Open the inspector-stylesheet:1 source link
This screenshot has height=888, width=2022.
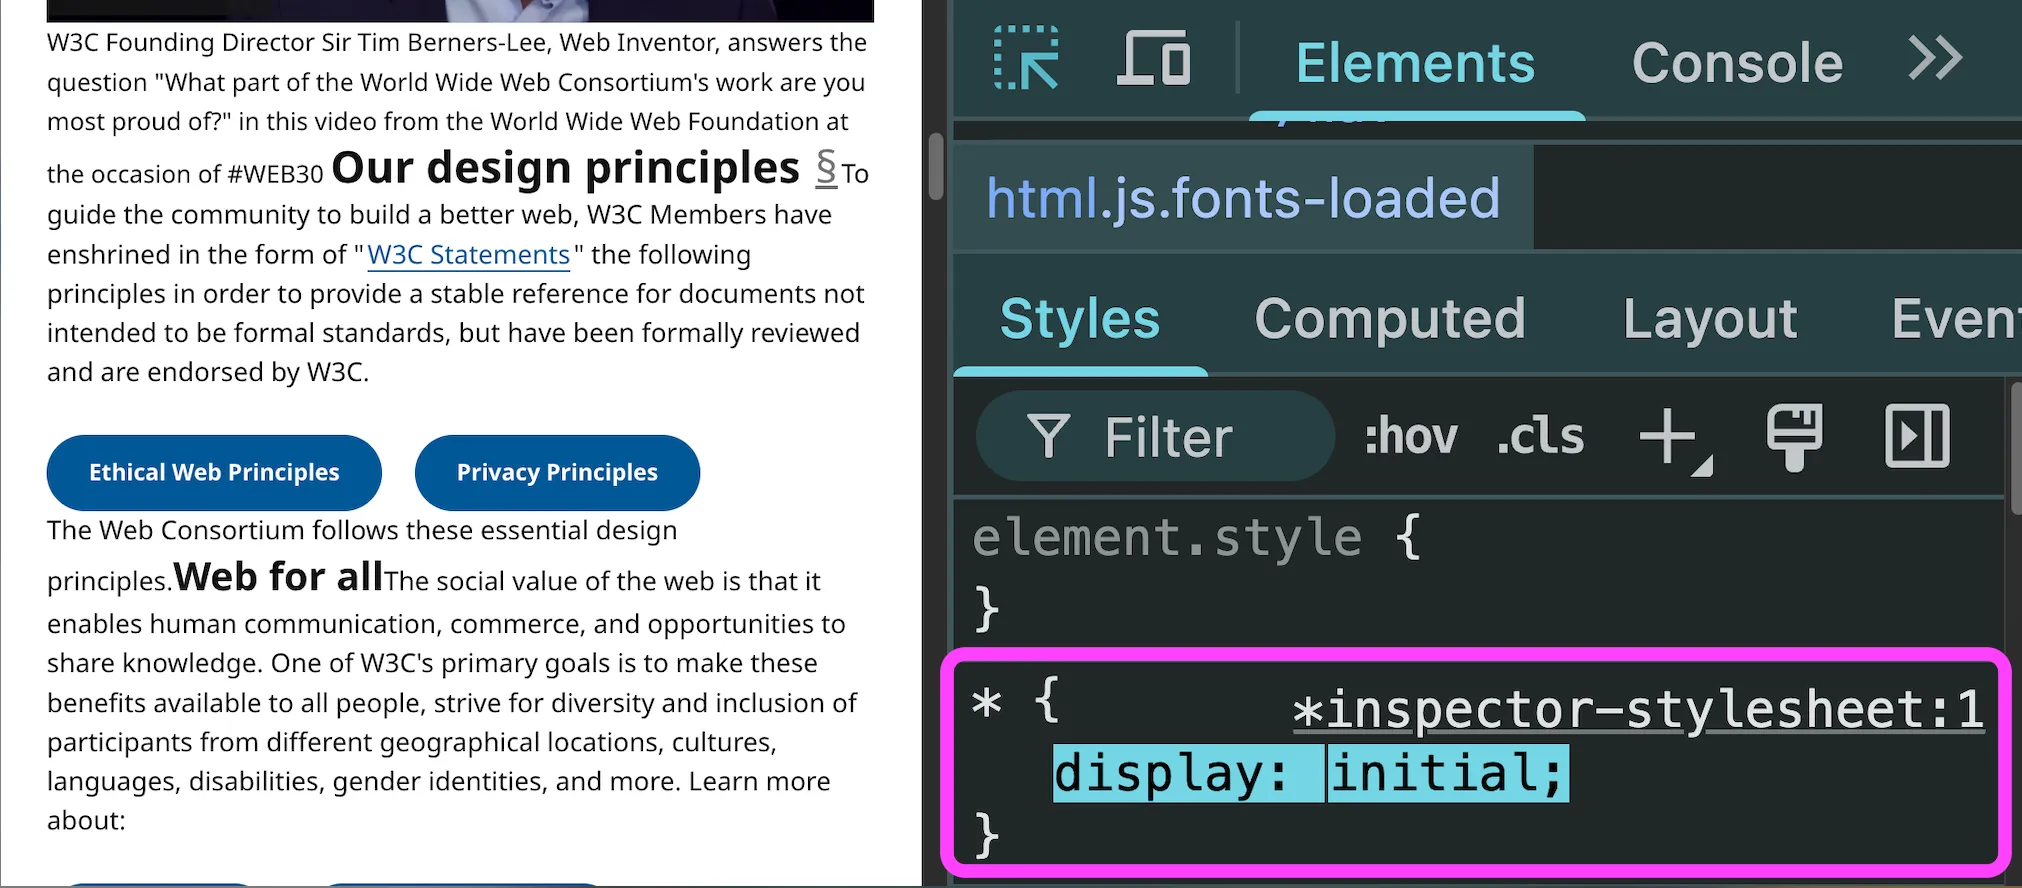coord(1638,710)
